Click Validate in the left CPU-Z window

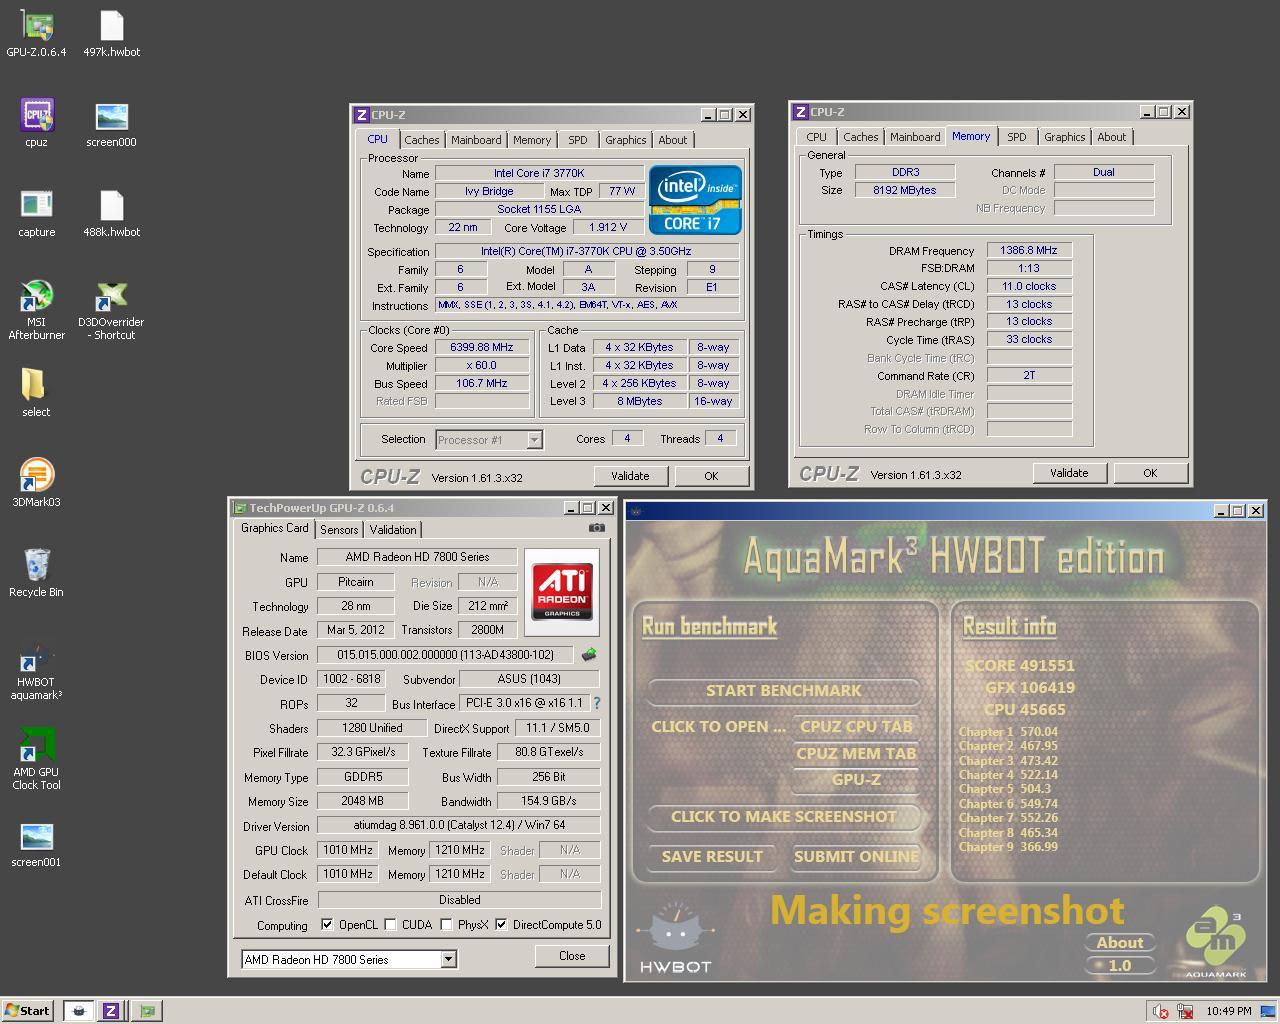tap(630, 476)
